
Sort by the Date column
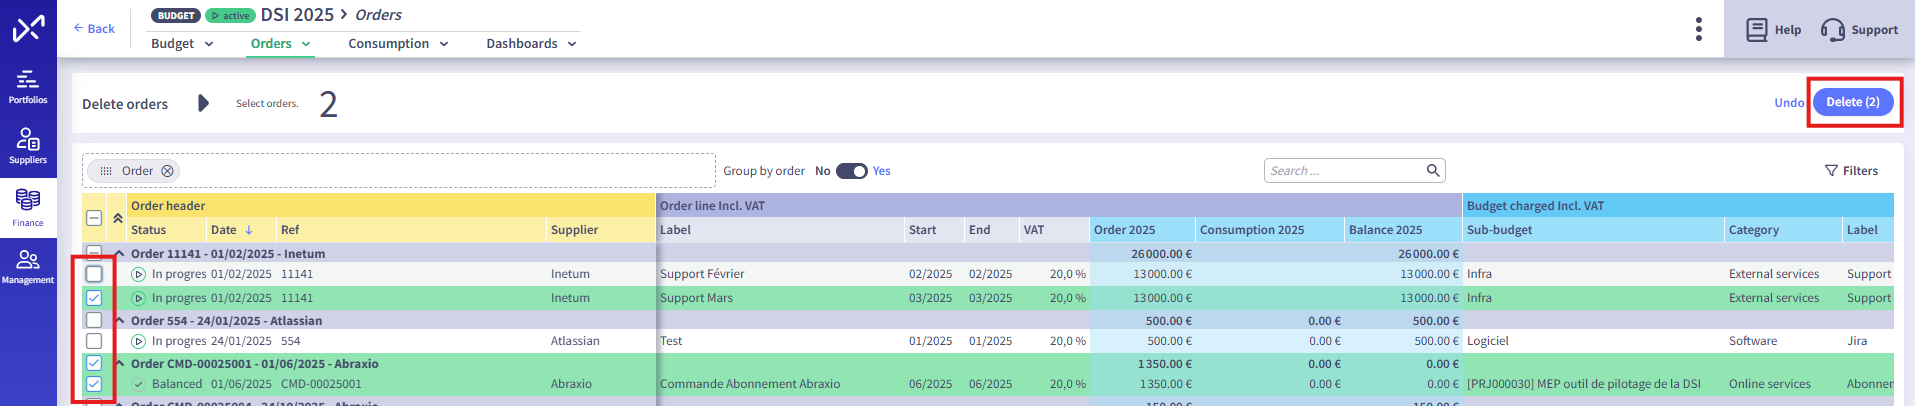click(x=231, y=230)
